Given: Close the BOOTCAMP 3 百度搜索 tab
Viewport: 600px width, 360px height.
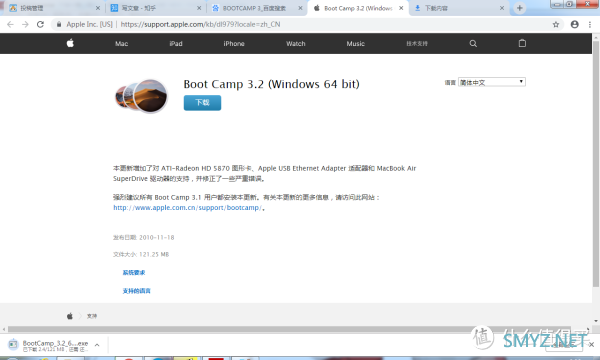Looking at the screenshot, I should pos(300,8).
